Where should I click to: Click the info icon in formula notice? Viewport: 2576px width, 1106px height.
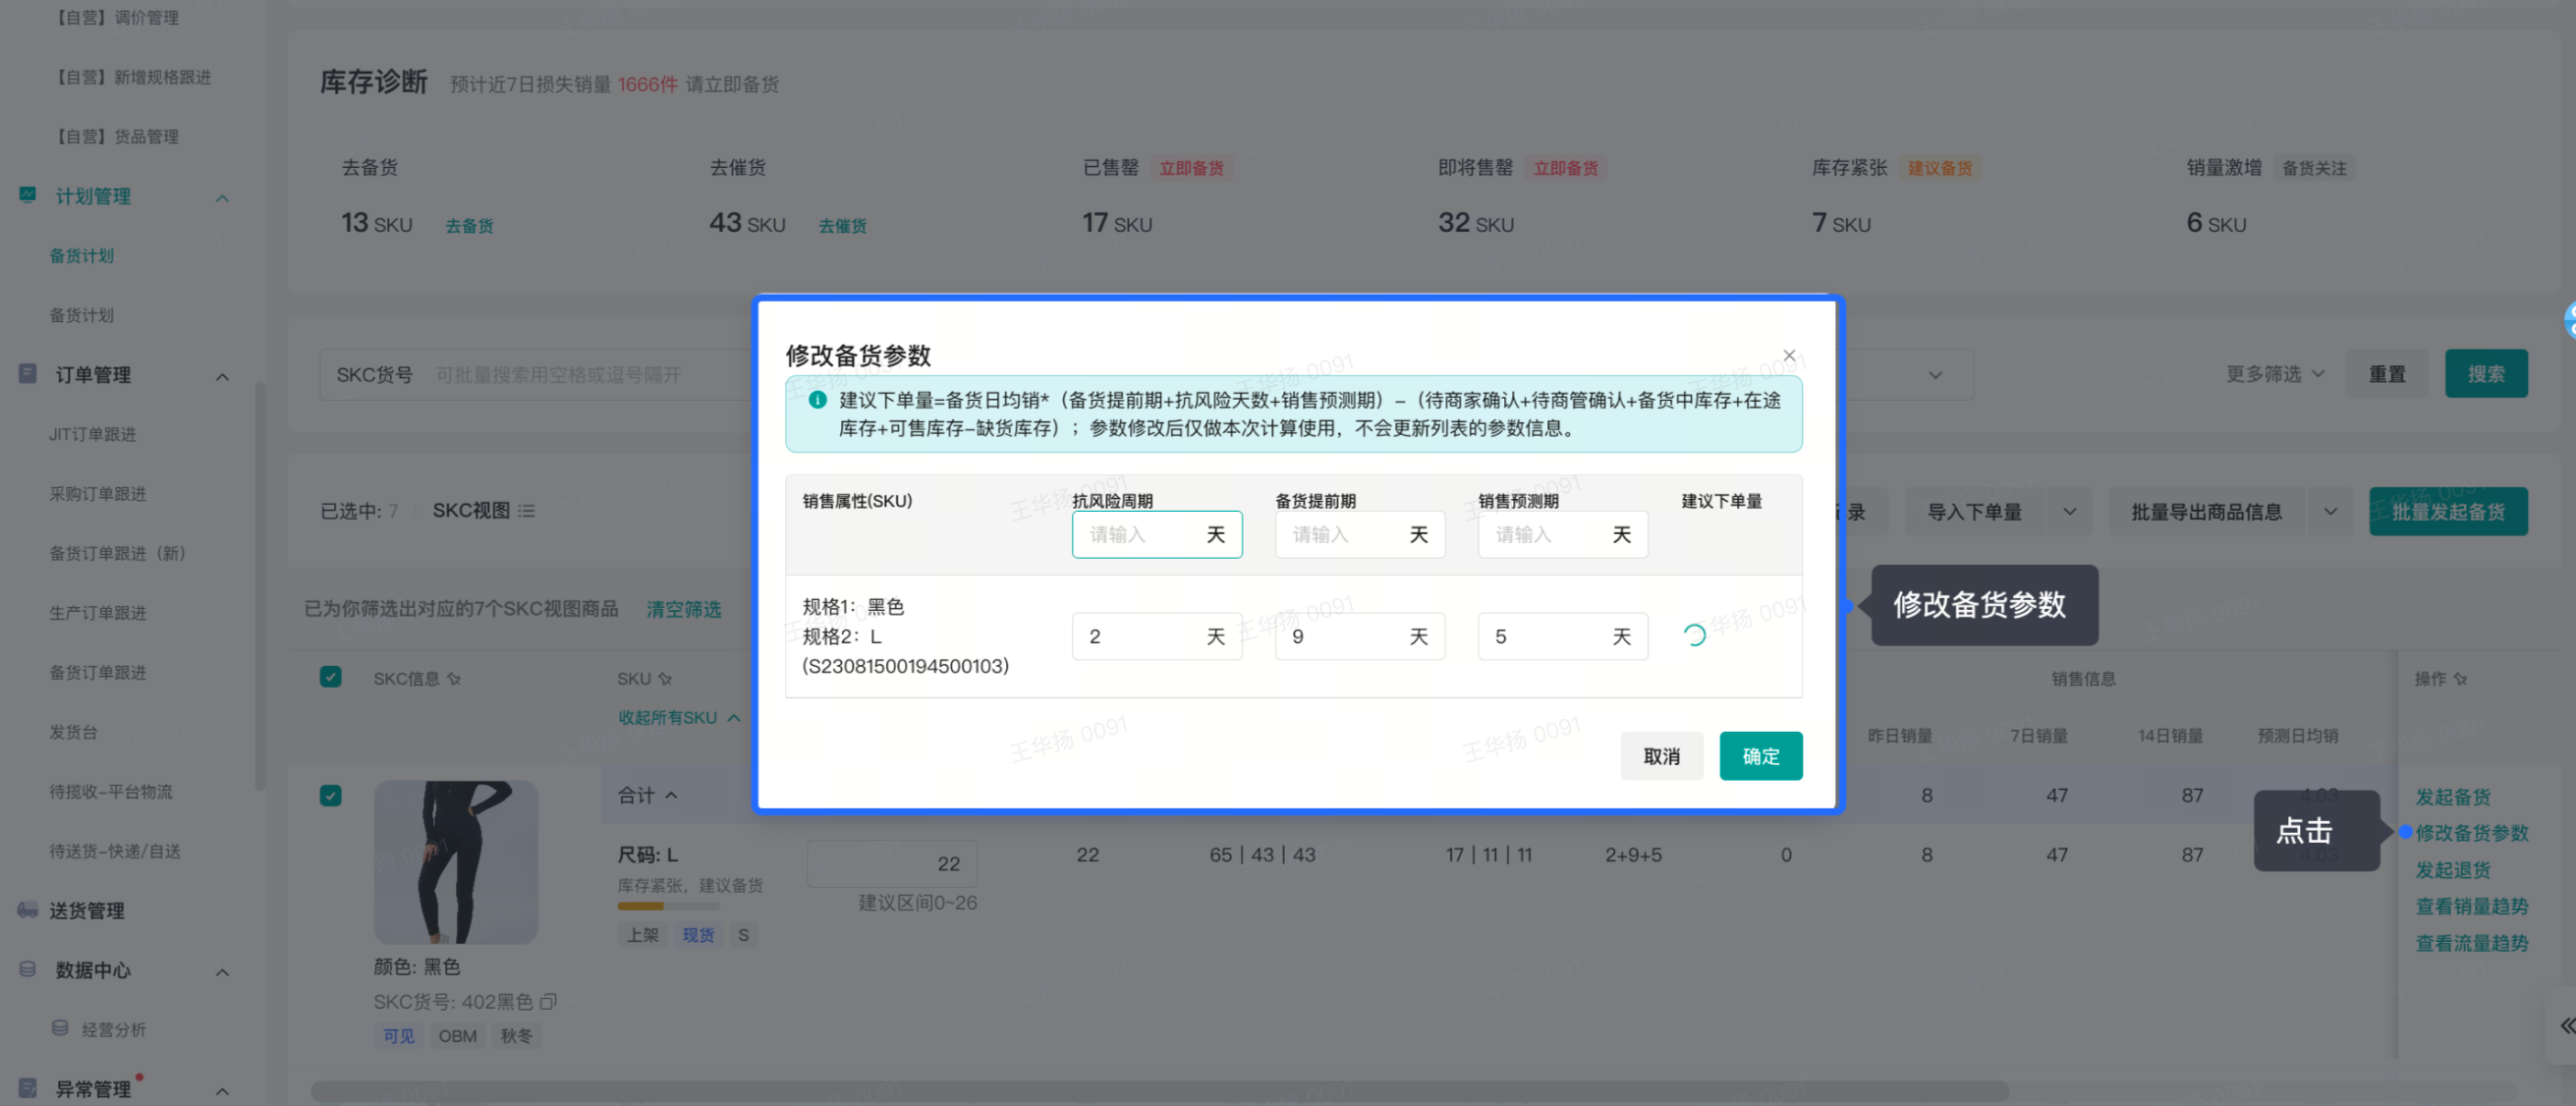[817, 400]
